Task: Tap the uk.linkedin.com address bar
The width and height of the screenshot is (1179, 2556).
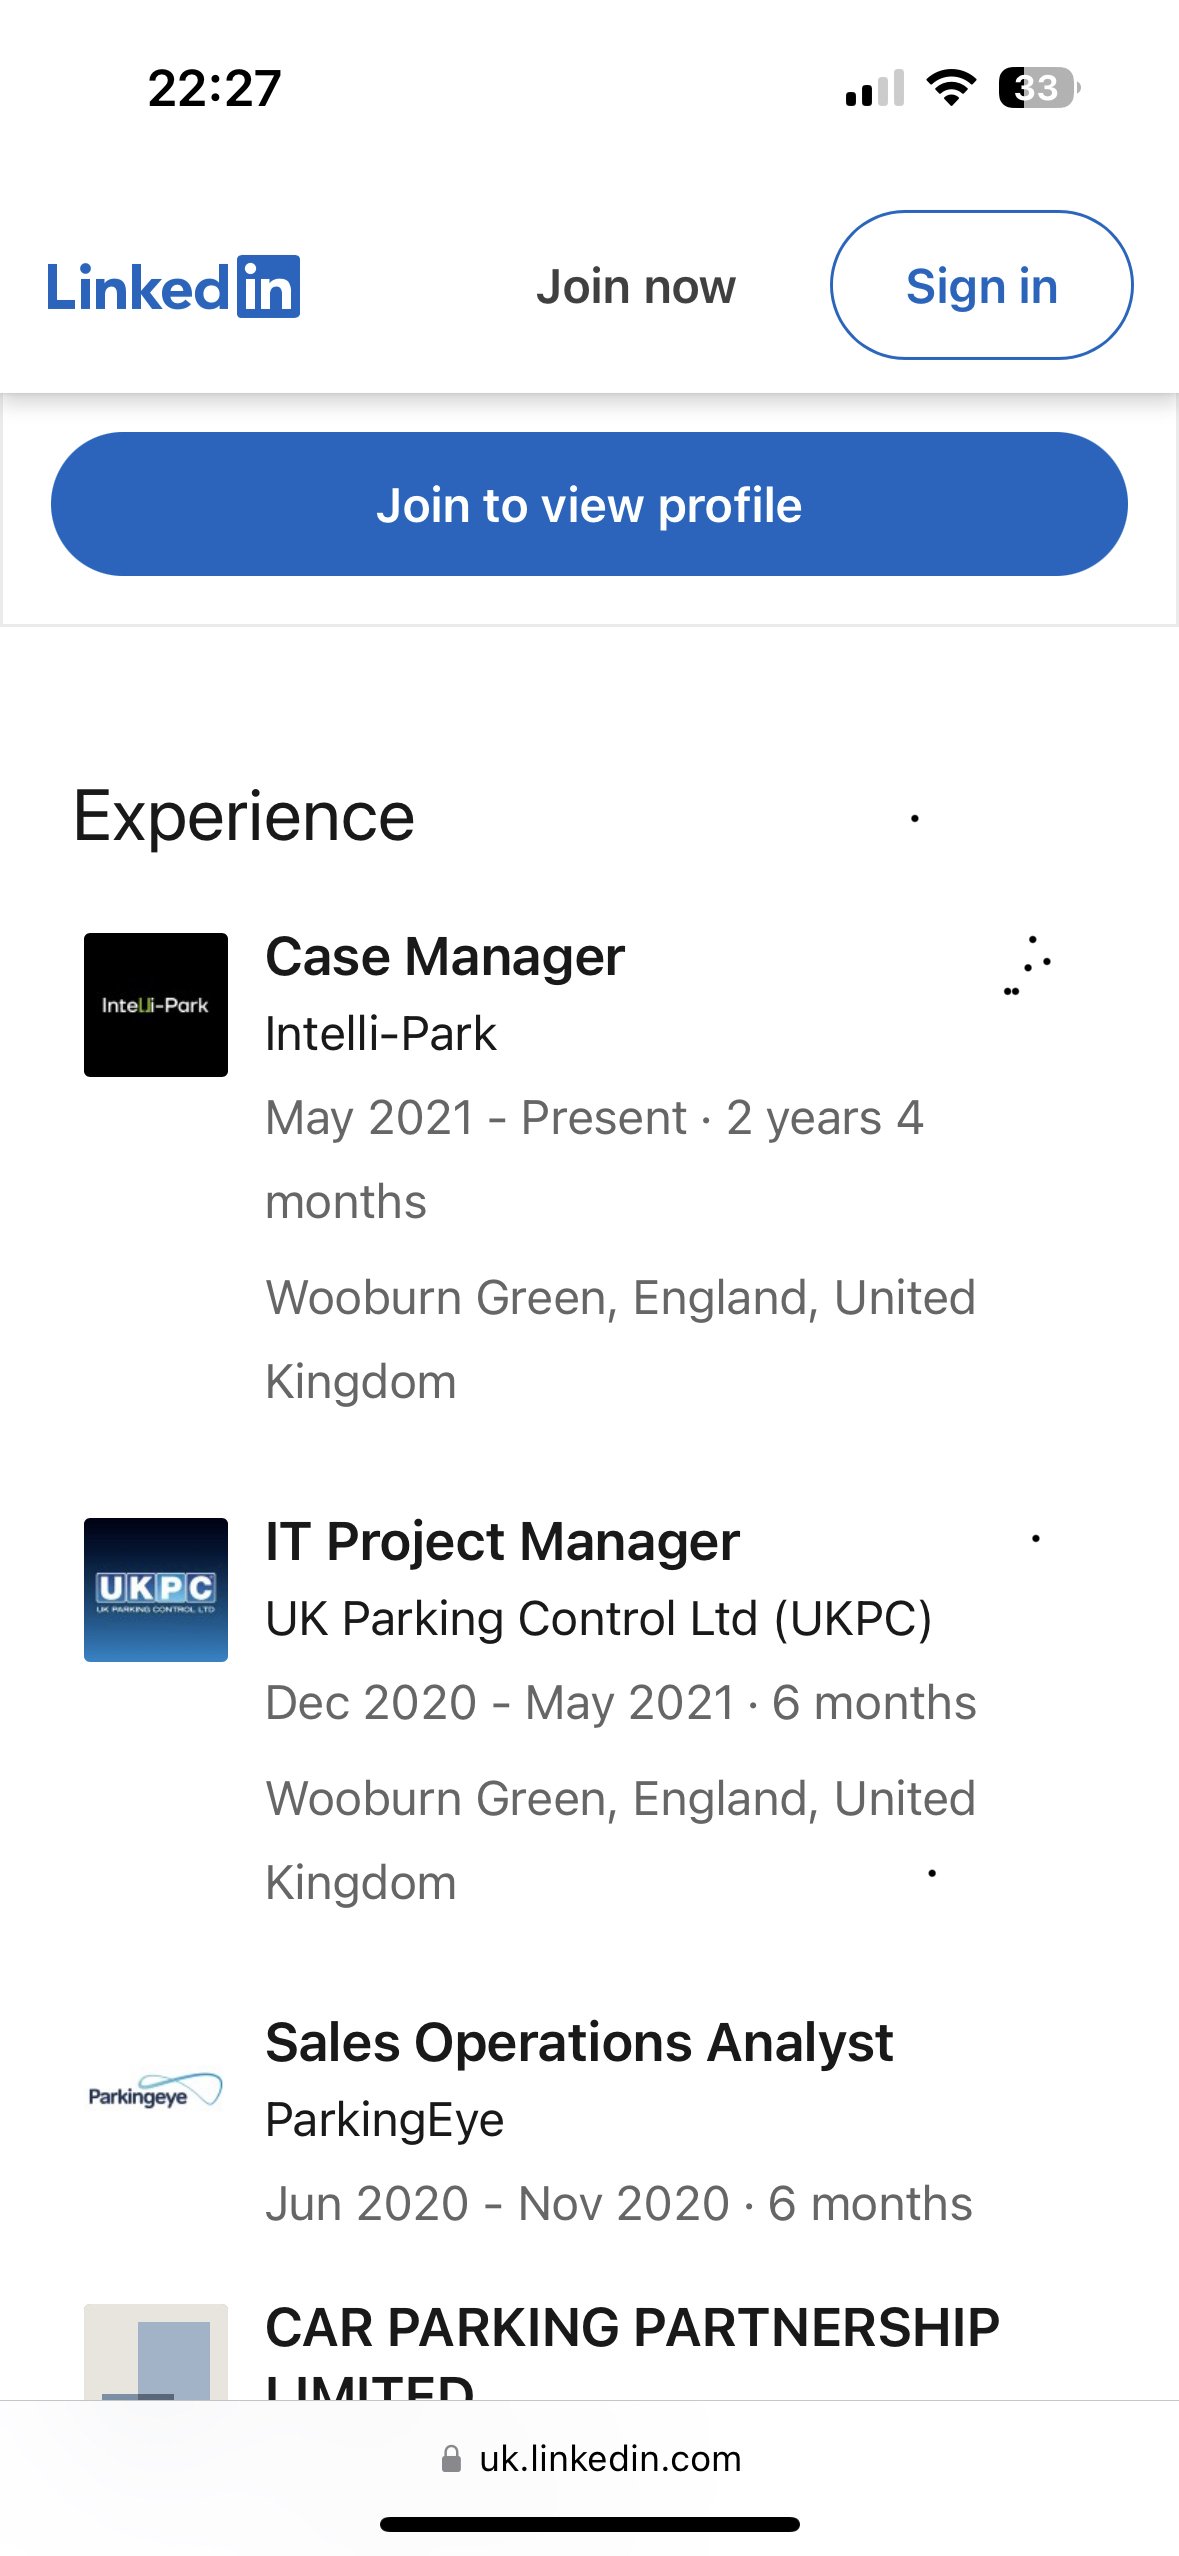Action: click(590, 2459)
